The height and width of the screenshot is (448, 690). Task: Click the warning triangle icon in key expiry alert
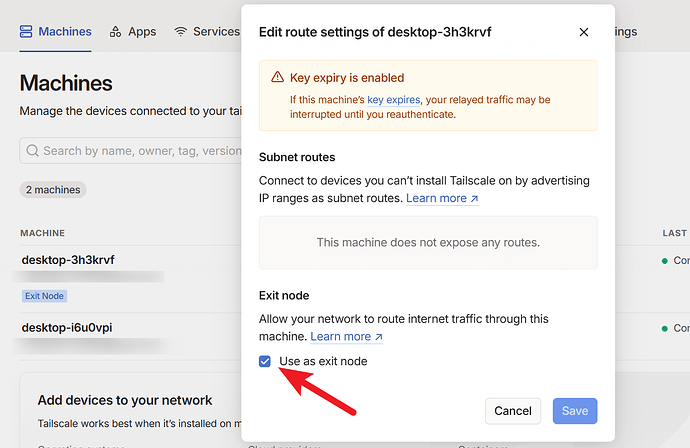(x=277, y=77)
